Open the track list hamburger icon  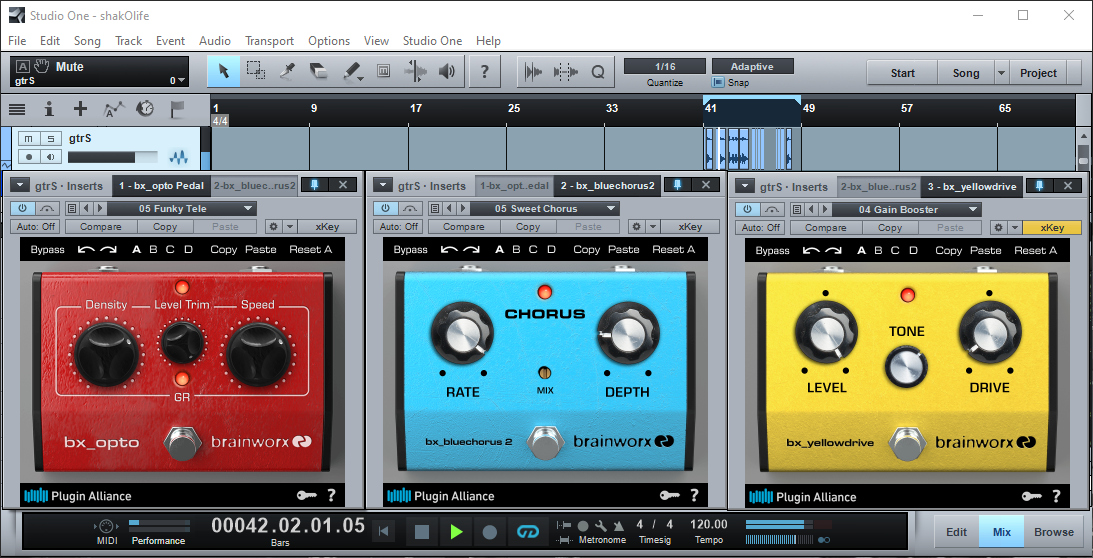[x=17, y=110]
